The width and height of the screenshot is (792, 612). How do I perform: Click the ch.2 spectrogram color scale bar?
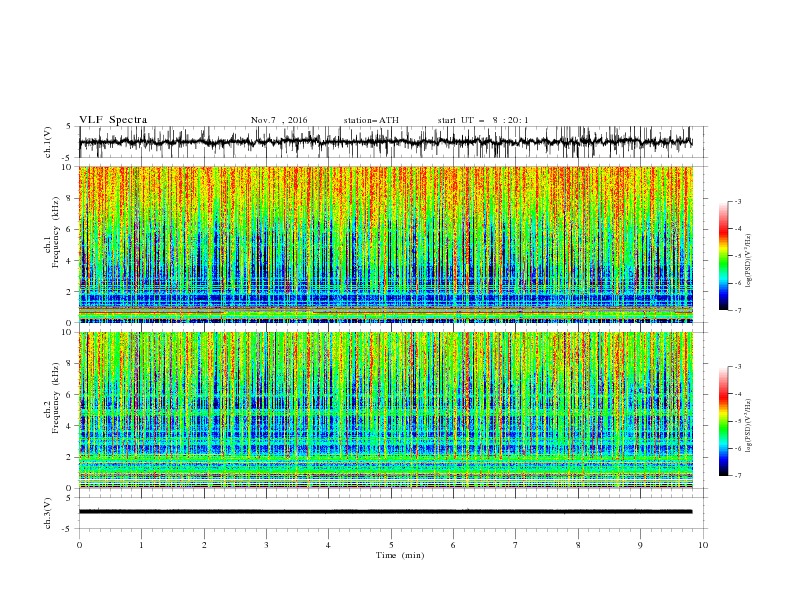click(x=723, y=421)
